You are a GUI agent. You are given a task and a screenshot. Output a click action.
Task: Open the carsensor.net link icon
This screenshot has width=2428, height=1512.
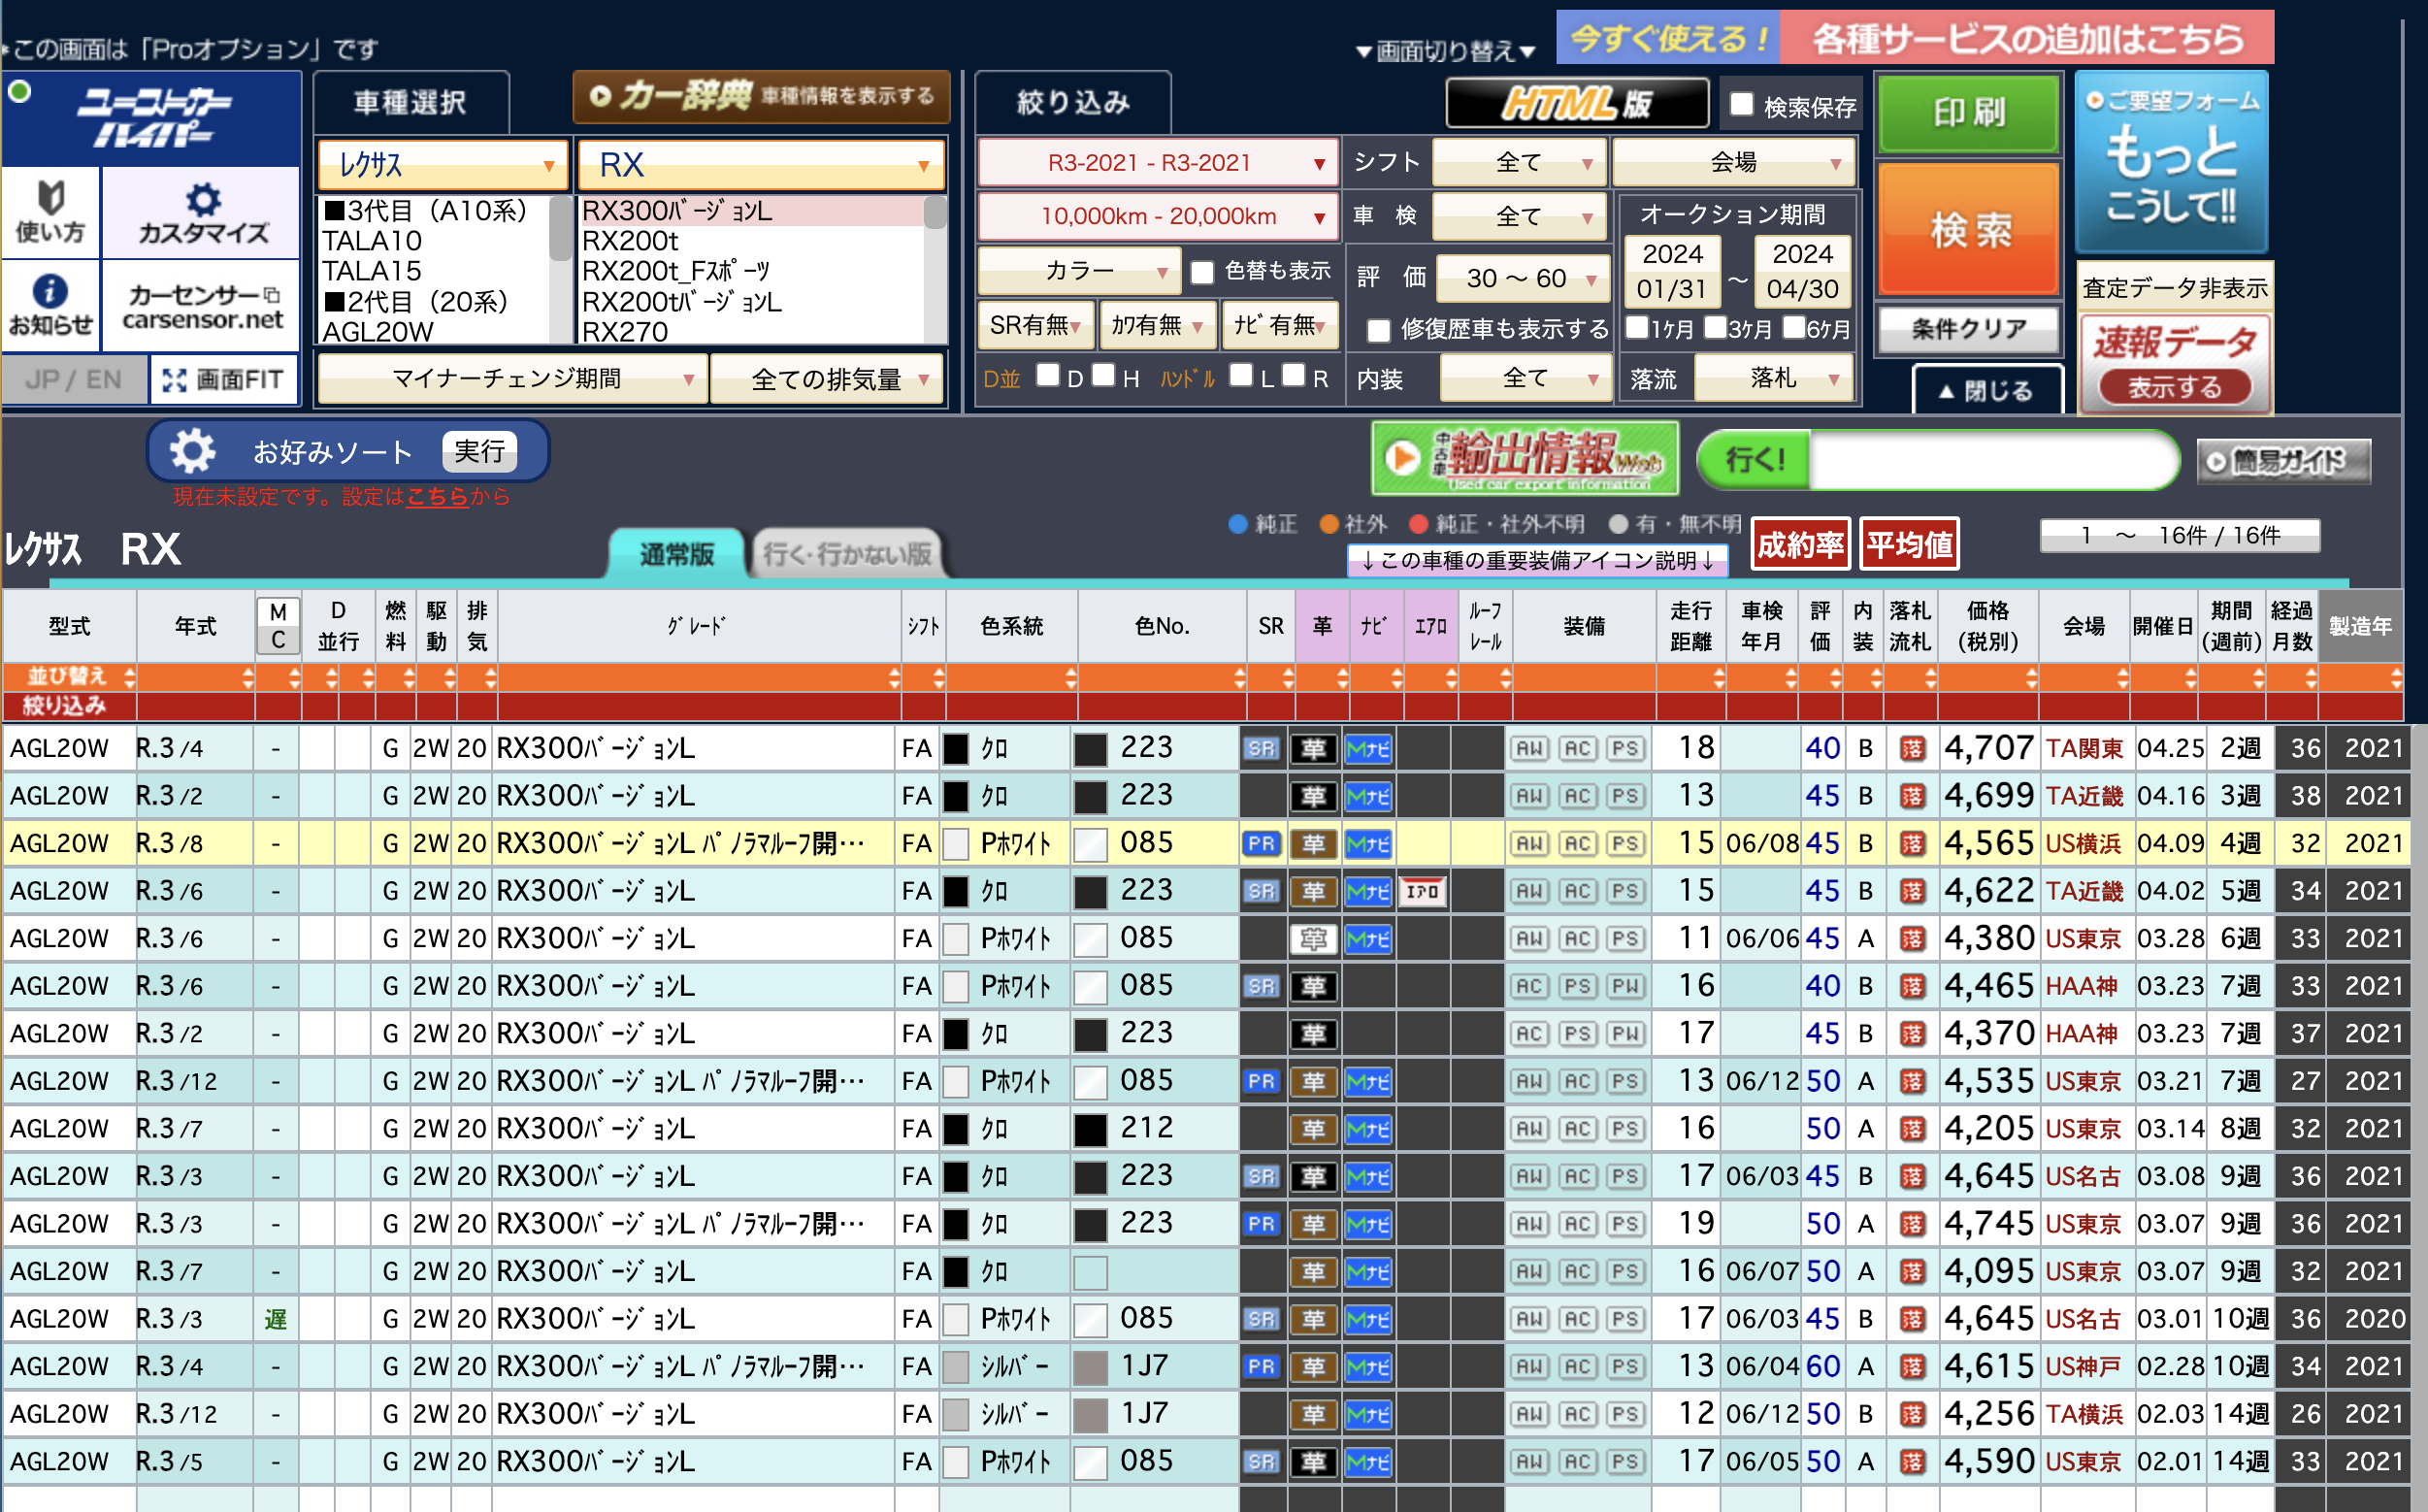203,304
